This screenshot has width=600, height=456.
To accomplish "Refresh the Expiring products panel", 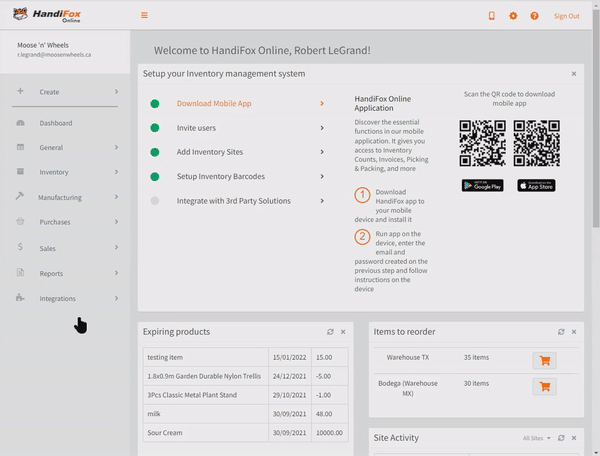I will tap(330, 332).
